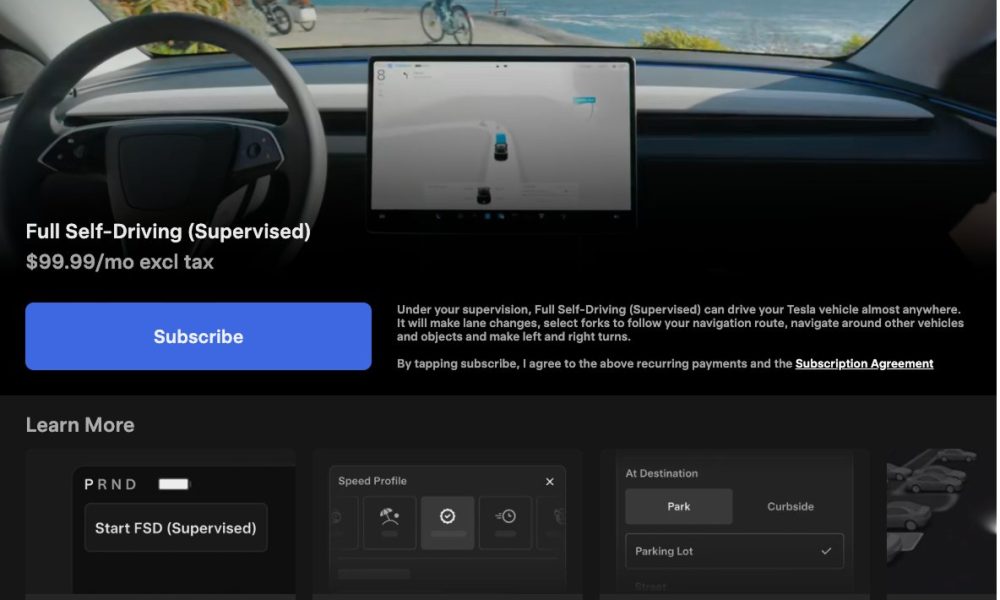
Task: Close the Speed Profile panel
Action: [549, 482]
